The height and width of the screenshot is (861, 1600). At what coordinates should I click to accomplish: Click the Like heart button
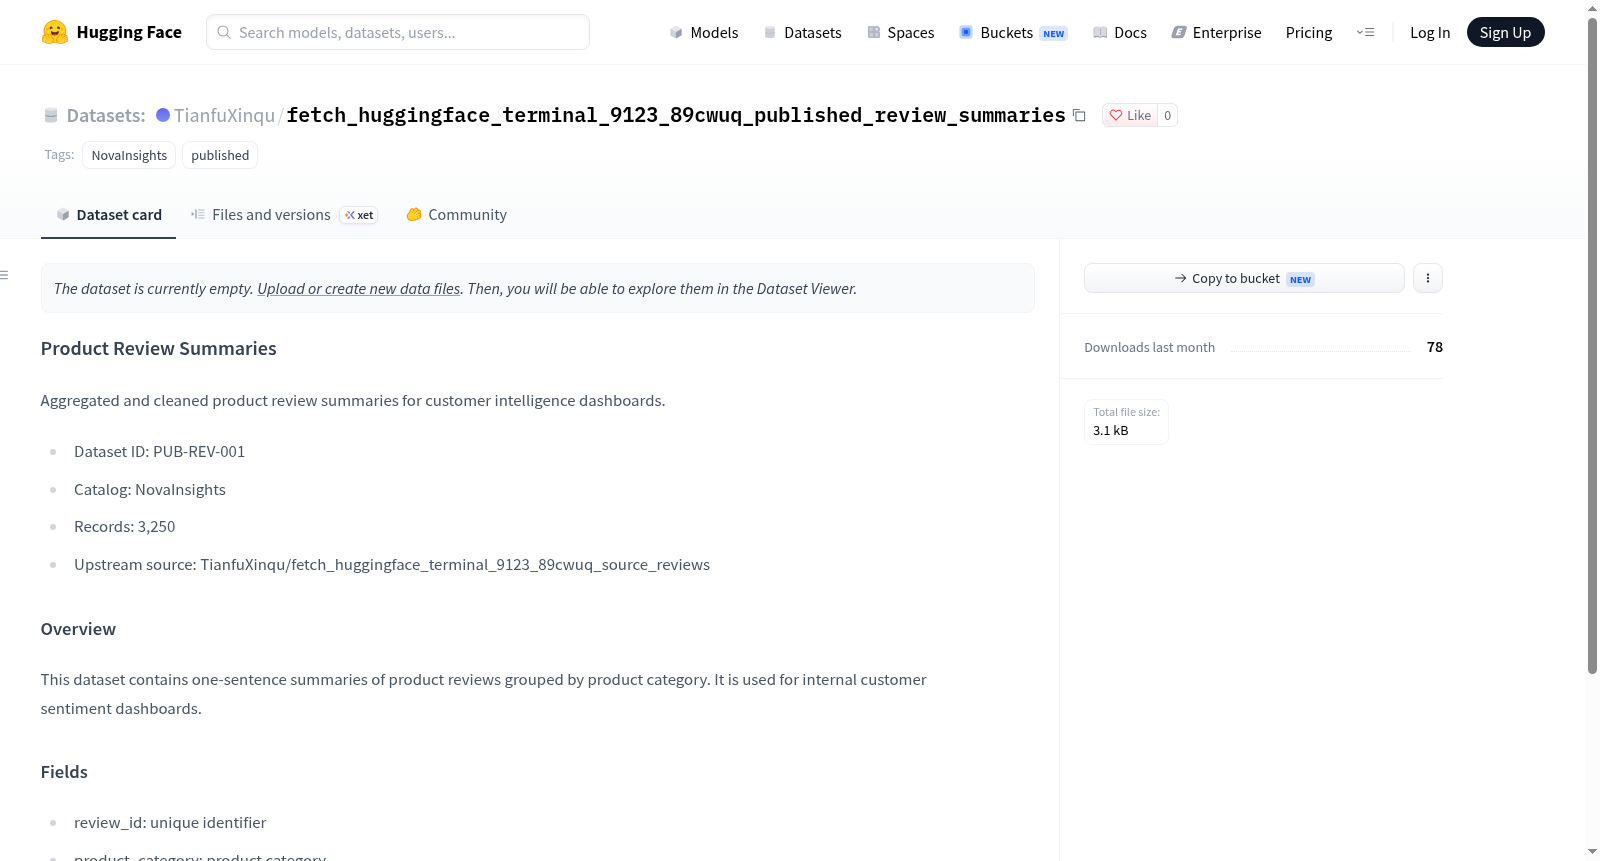(1130, 115)
